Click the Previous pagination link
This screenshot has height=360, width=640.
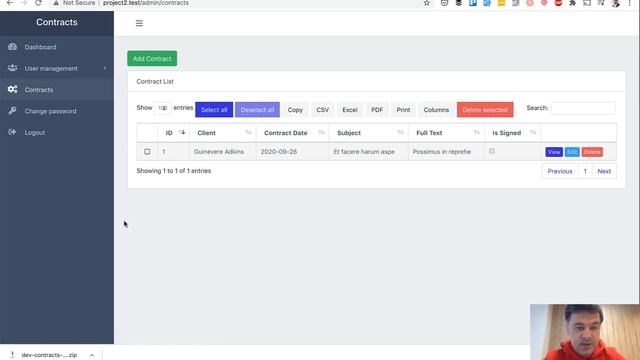(x=560, y=171)
